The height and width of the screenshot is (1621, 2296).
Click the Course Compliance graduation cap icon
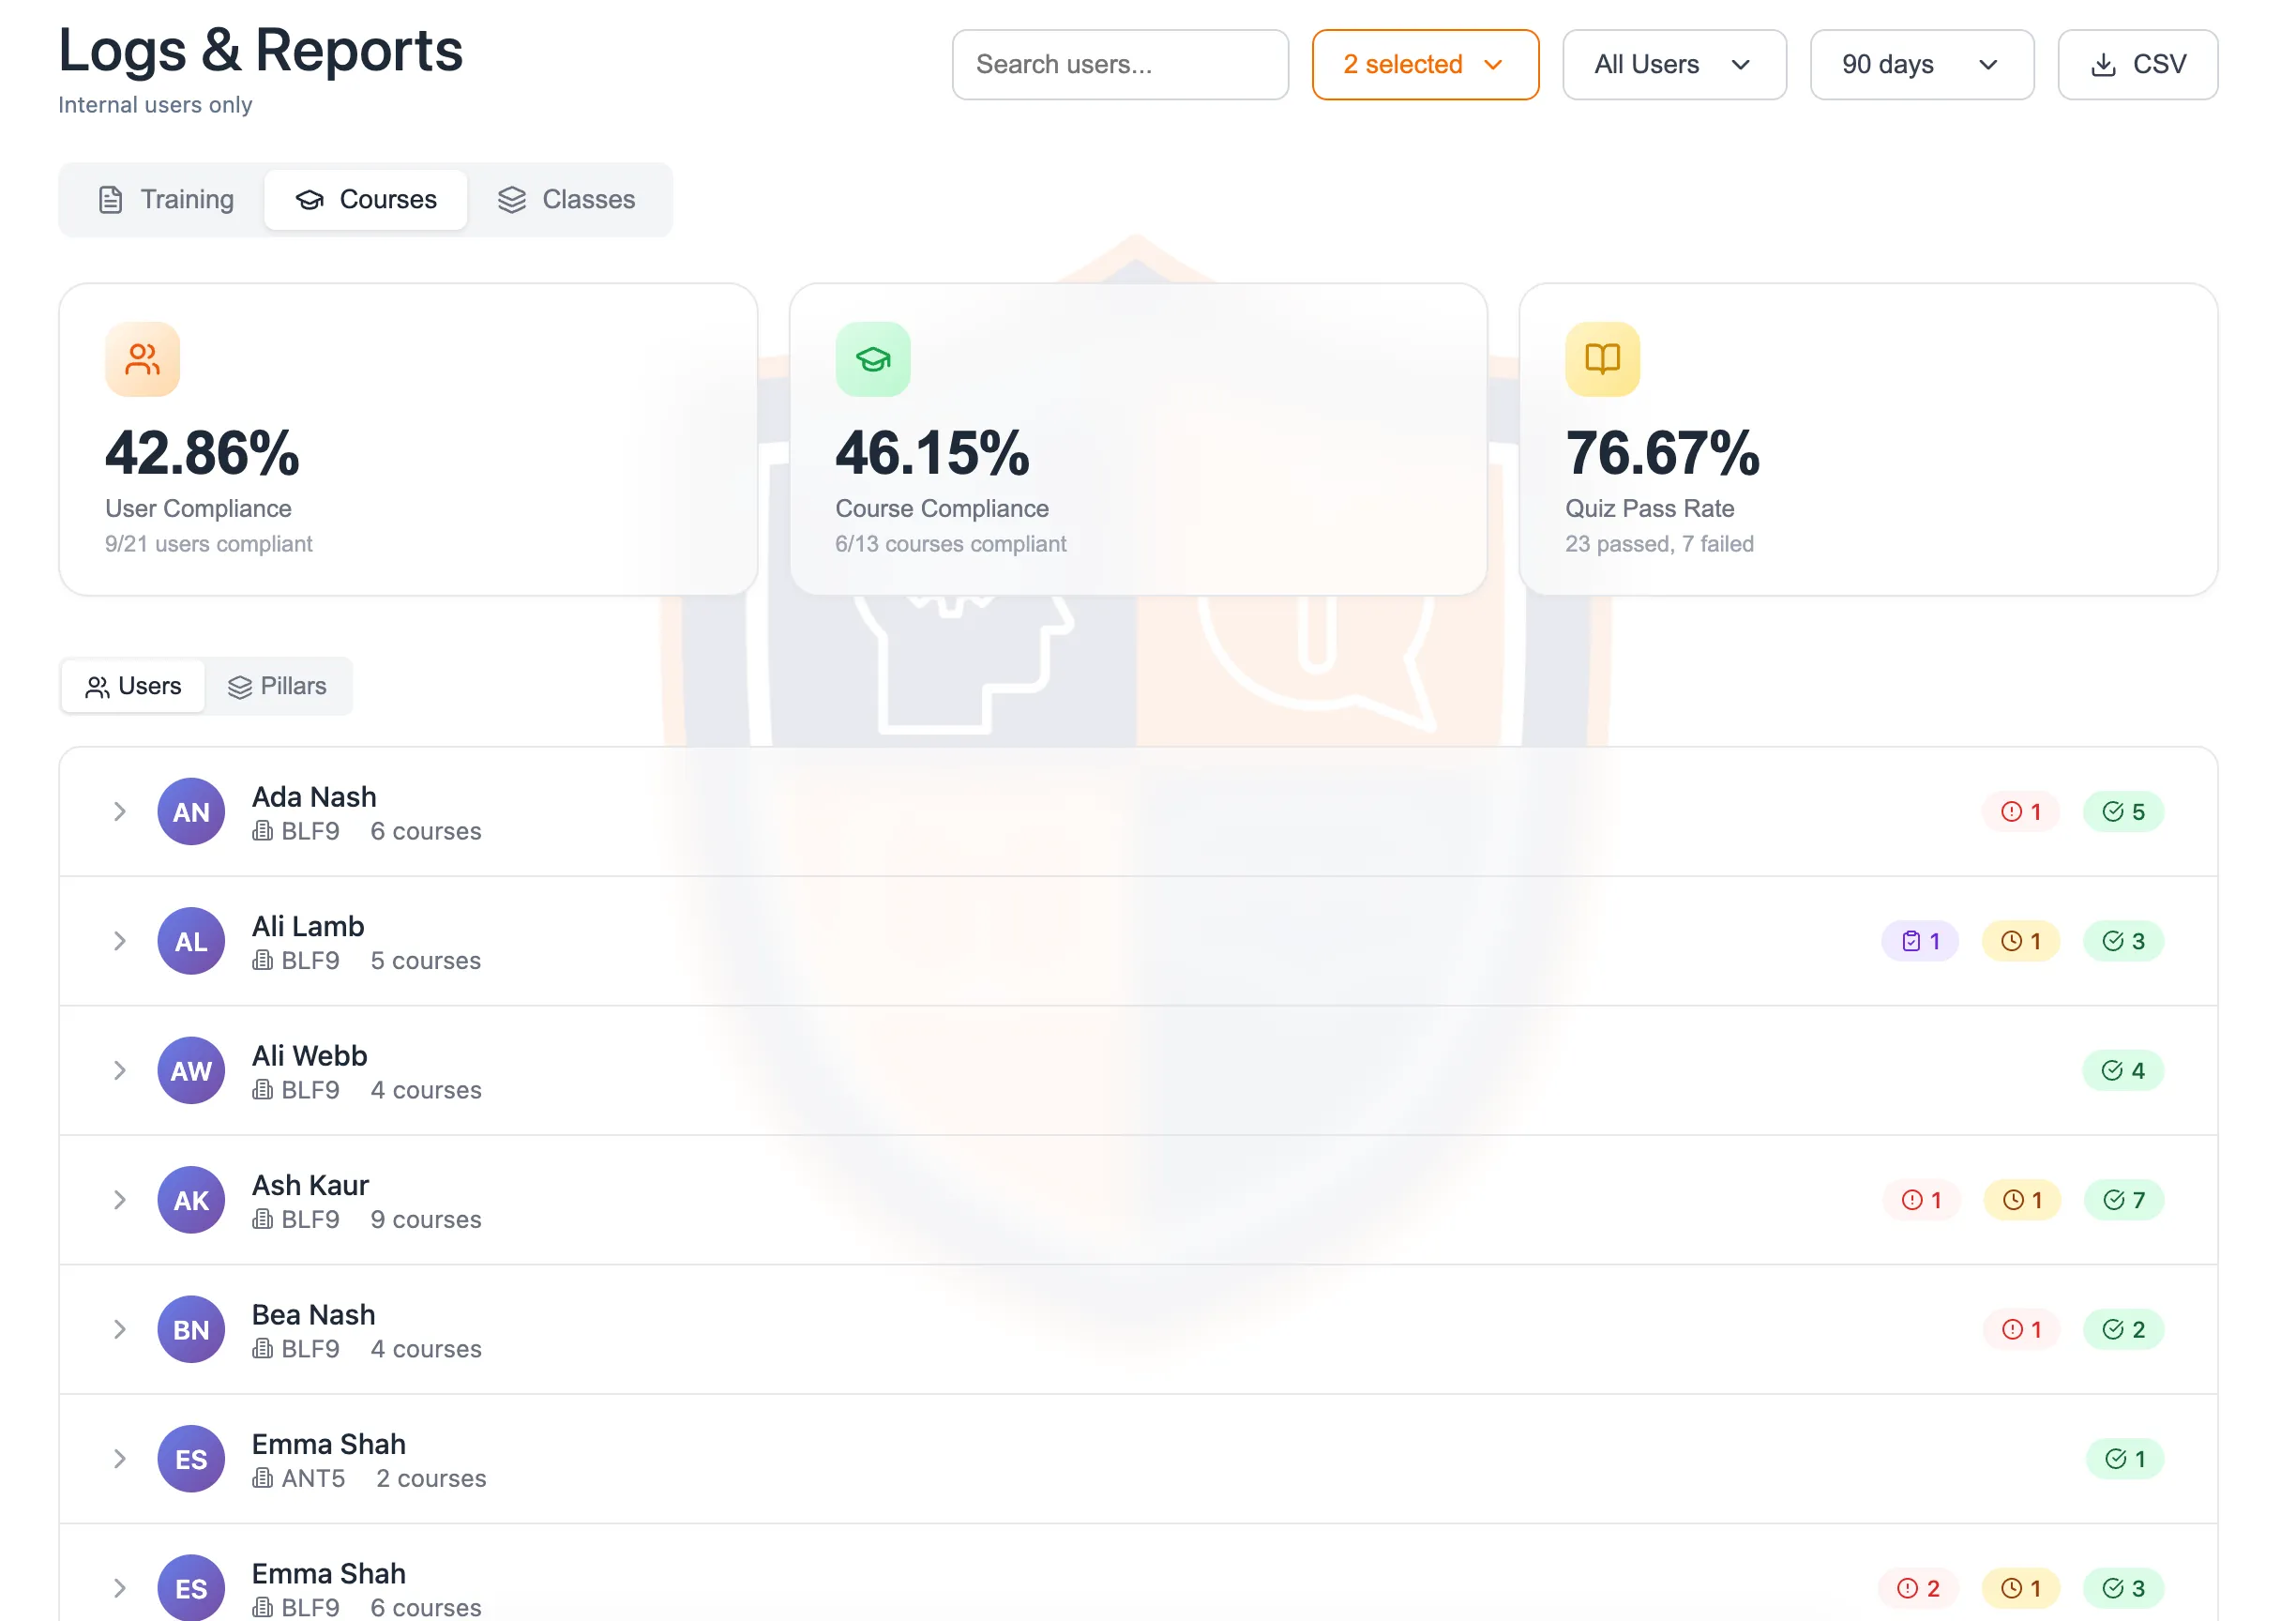pyautogui.click(x=873, y=359)
